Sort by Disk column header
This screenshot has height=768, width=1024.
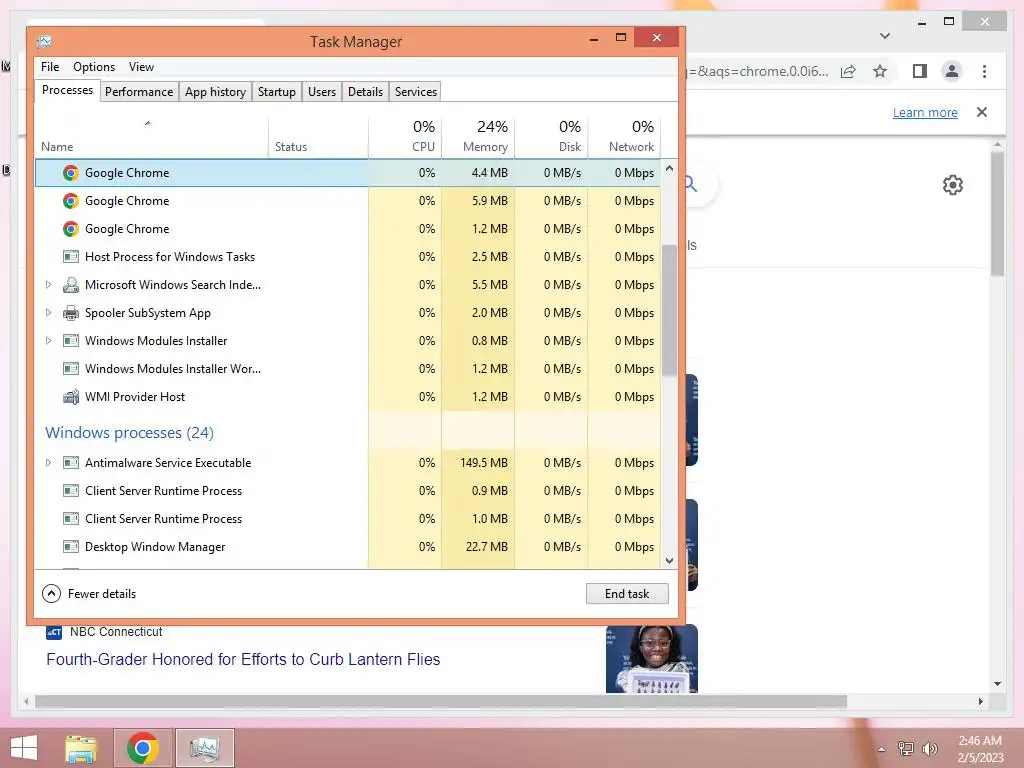551,136
